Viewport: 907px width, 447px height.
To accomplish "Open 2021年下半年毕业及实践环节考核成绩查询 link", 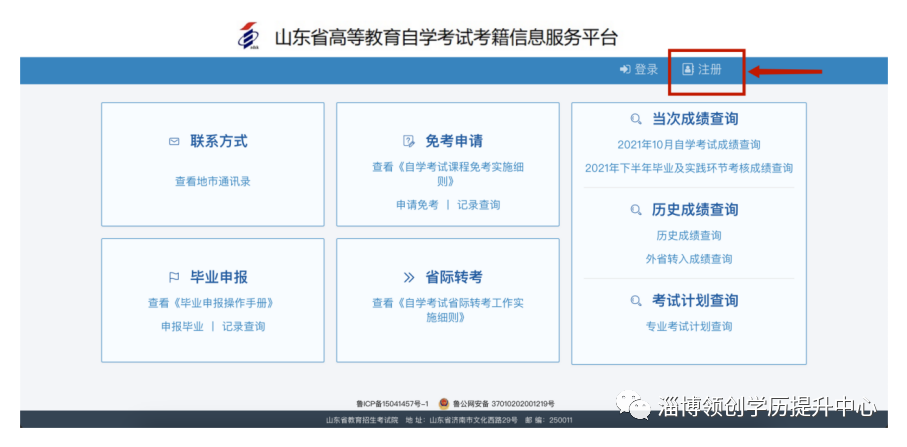I will click(x=689, y=168).
